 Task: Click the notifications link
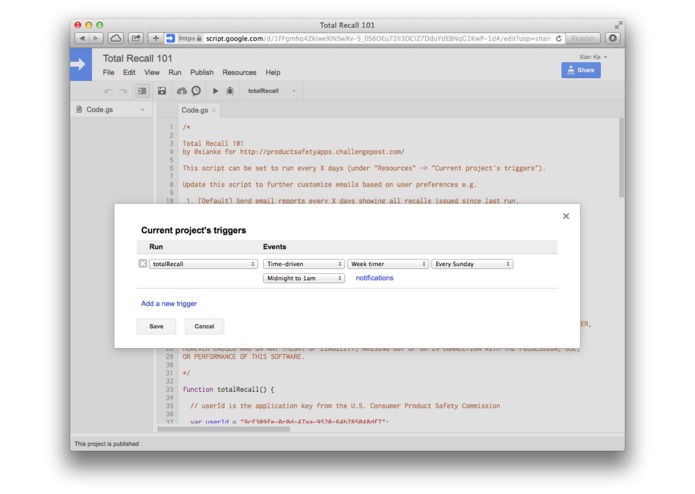(374, 278)
